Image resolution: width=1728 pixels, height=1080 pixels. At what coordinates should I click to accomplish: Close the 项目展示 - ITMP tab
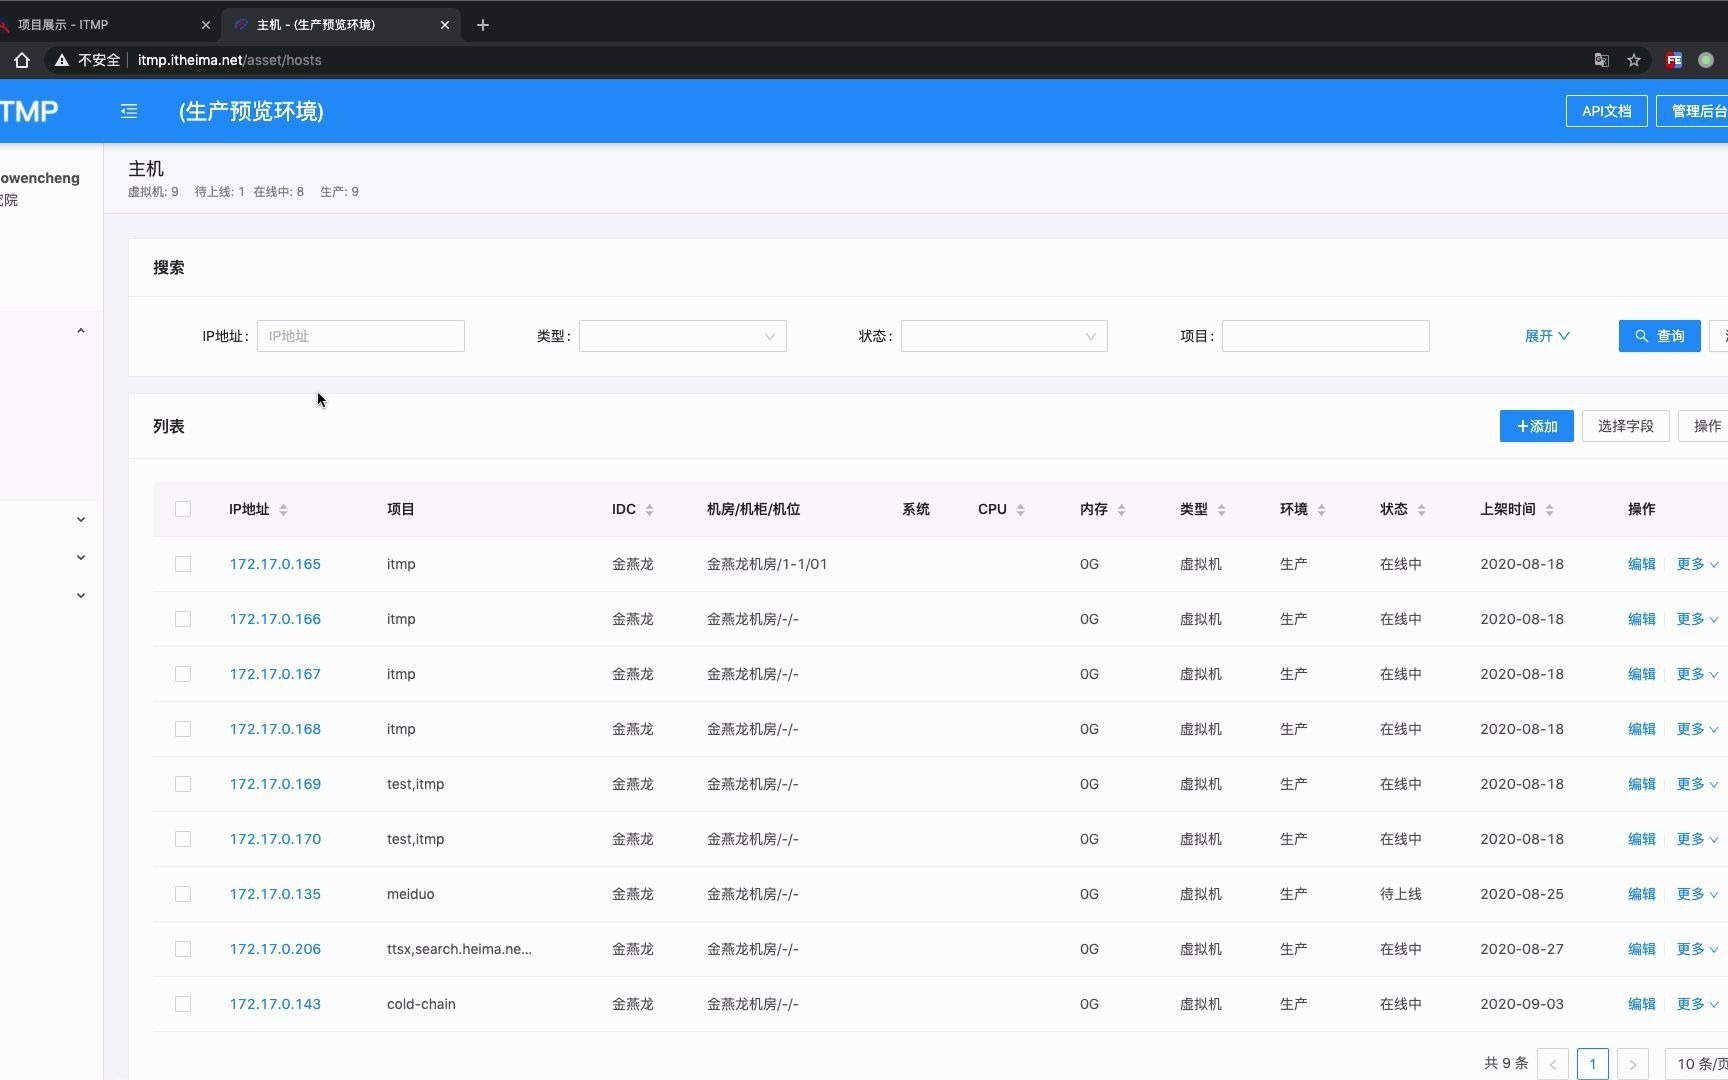point(206,25)
